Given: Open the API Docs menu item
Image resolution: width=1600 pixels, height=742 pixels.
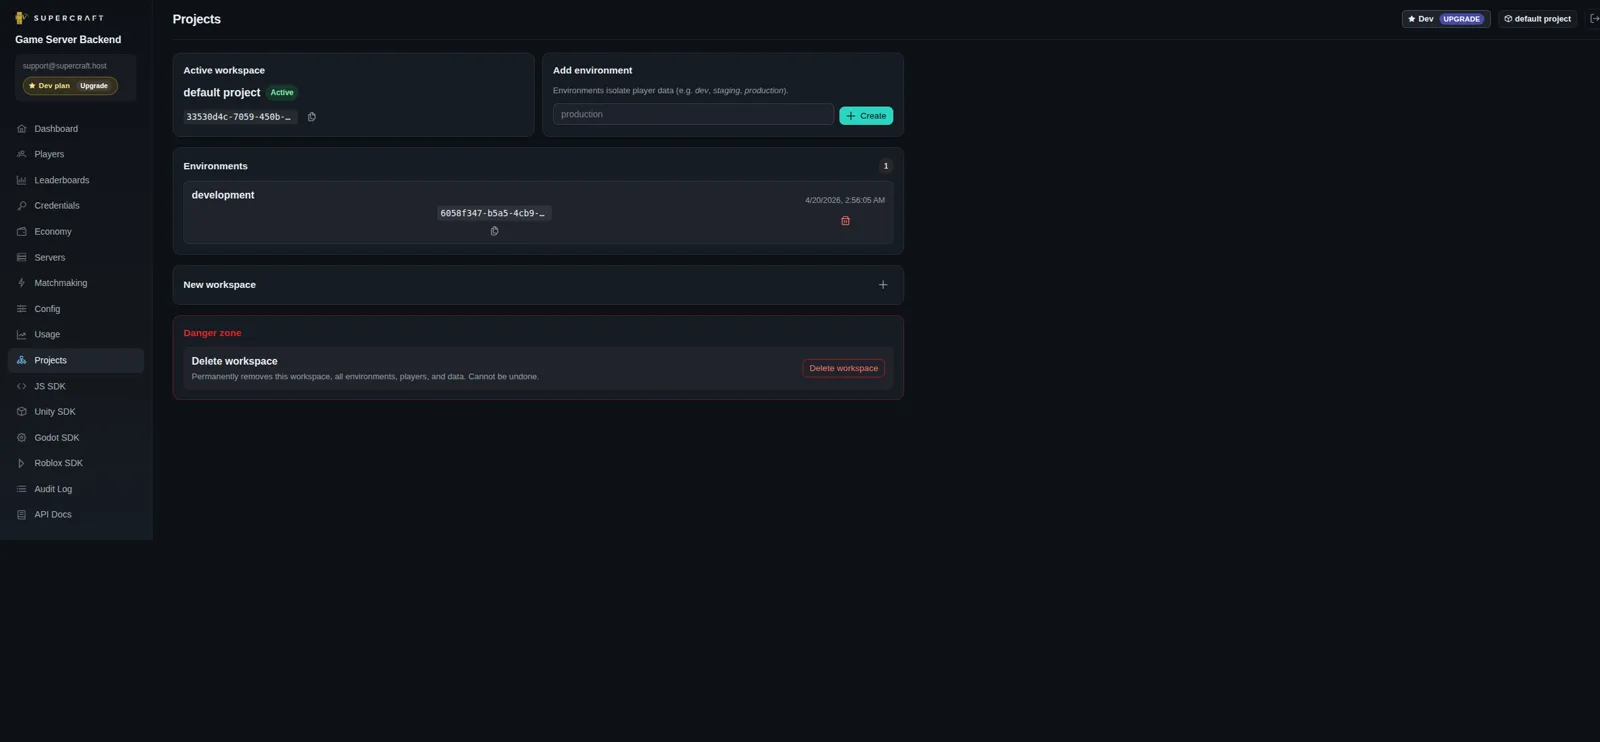Looking at the screenshot, I should 76,515.
